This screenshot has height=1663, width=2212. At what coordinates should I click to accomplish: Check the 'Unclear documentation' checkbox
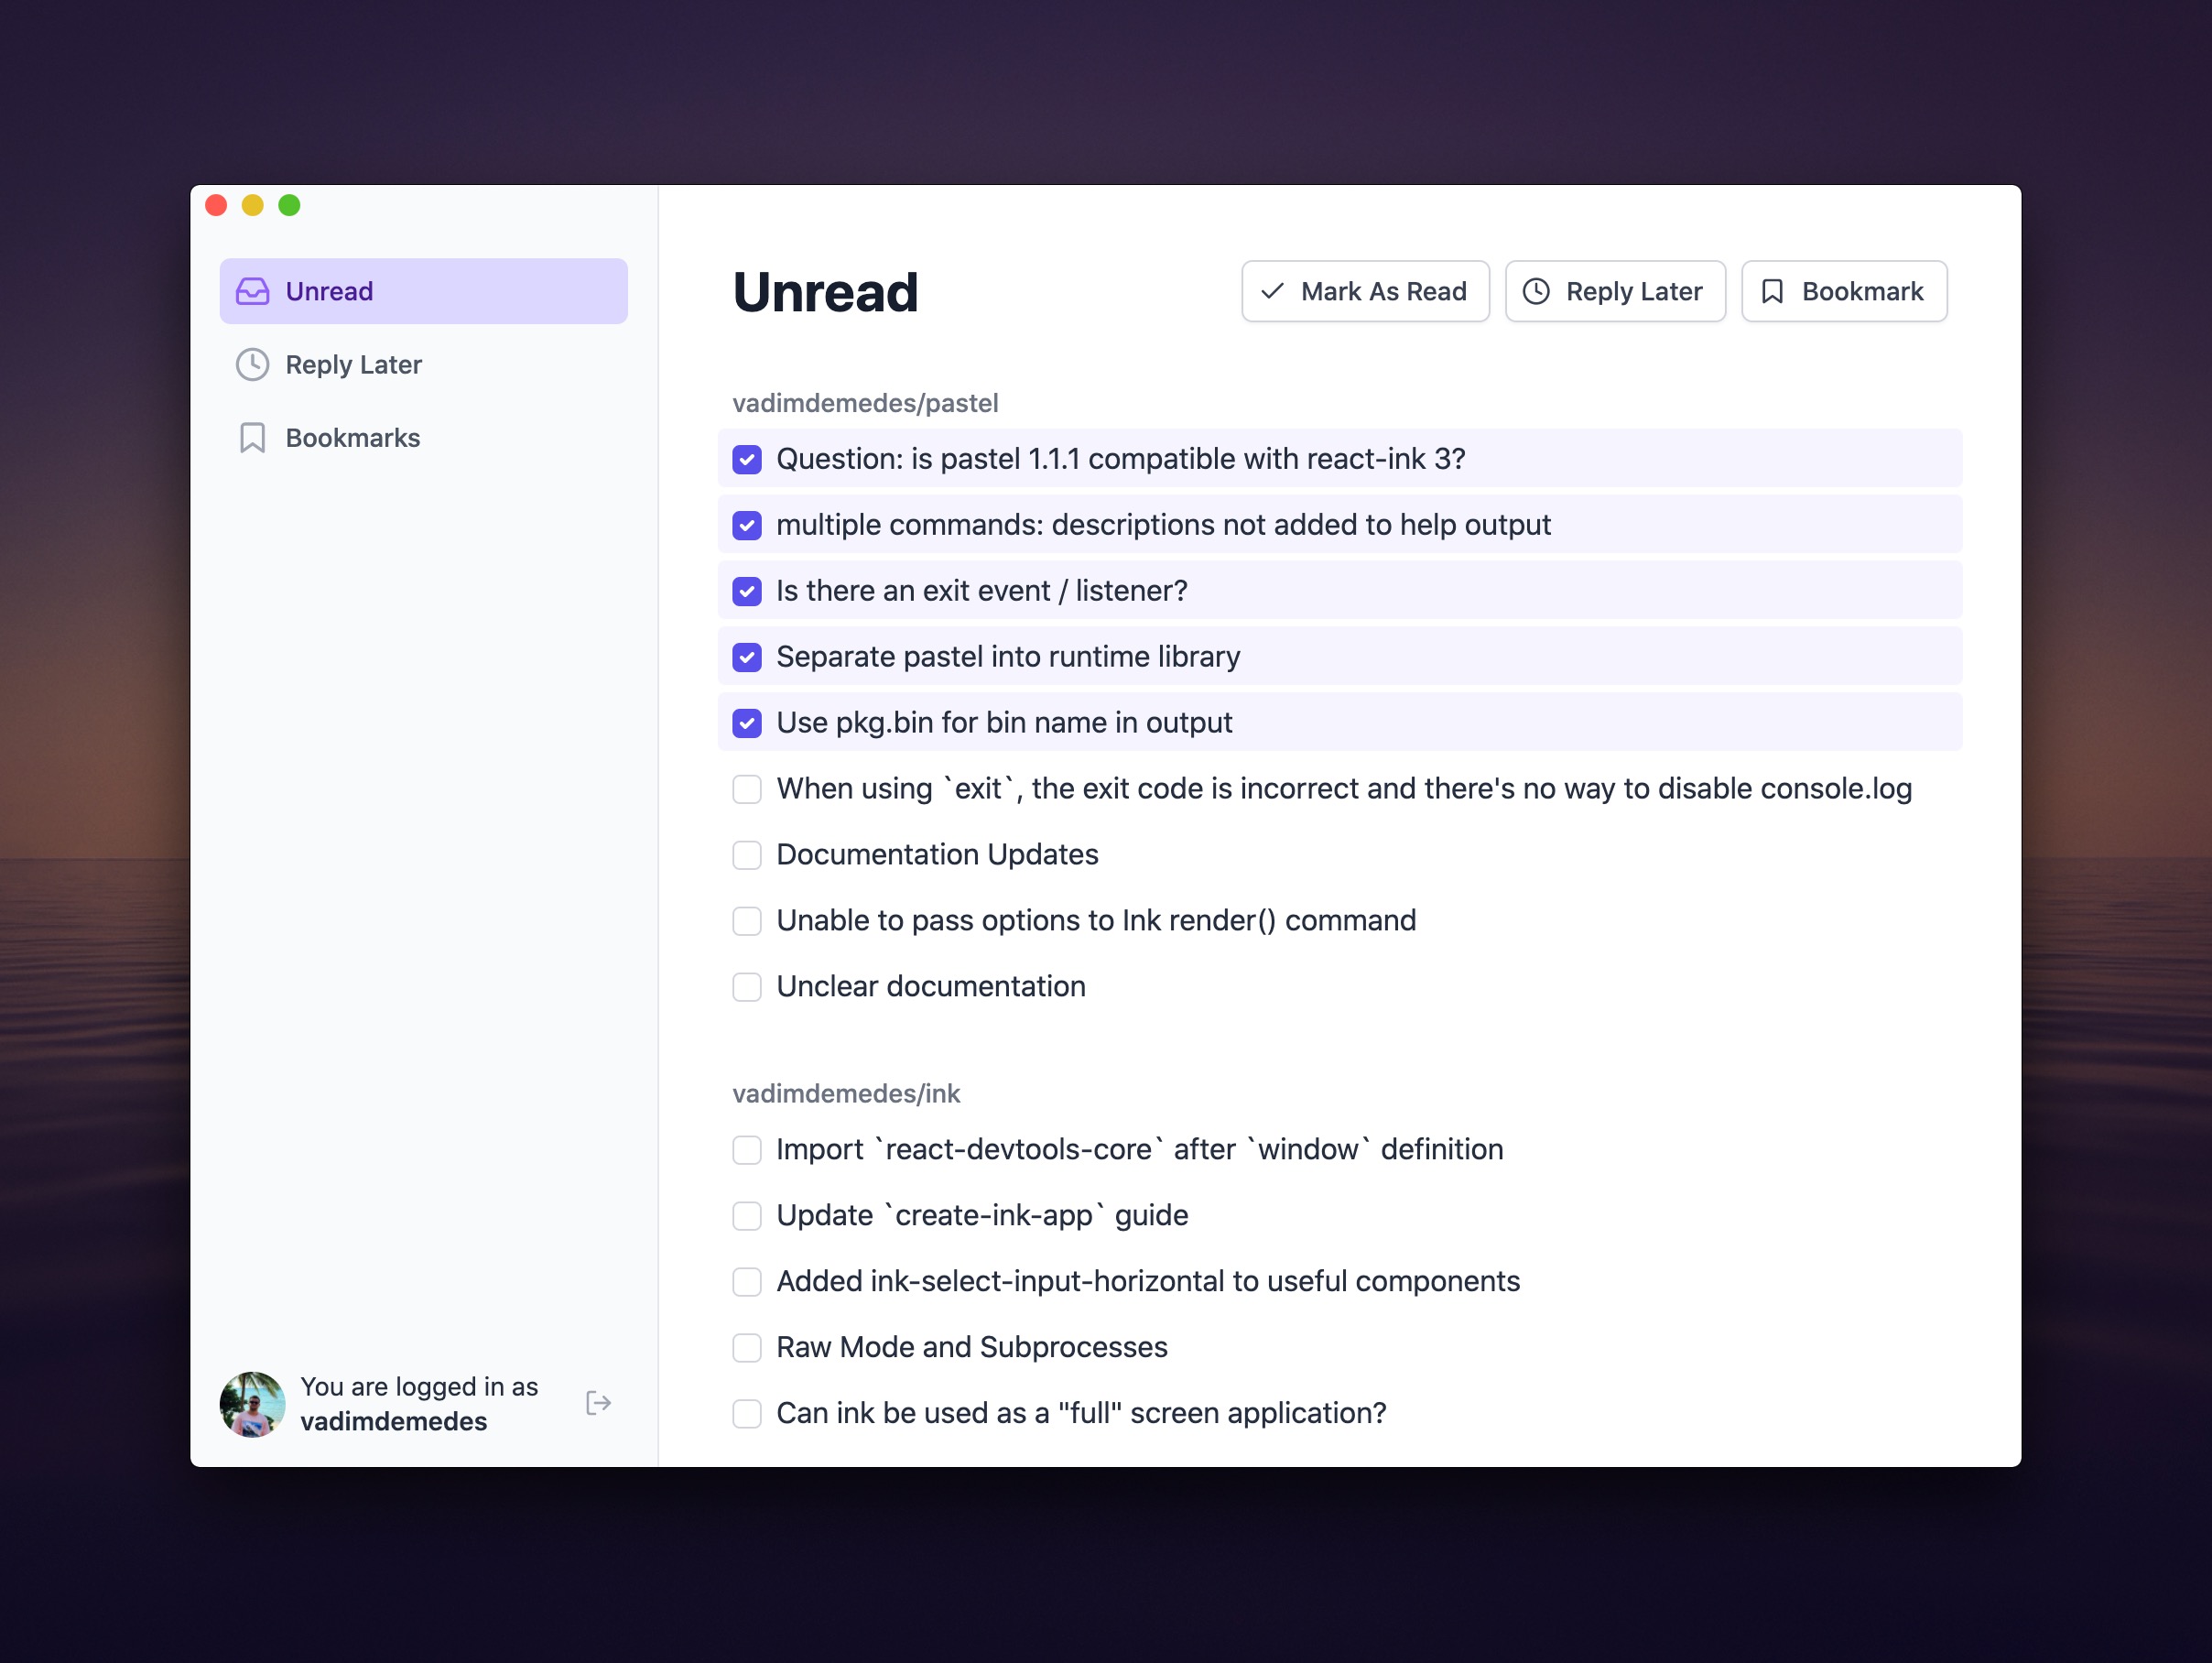click(747, 988)
